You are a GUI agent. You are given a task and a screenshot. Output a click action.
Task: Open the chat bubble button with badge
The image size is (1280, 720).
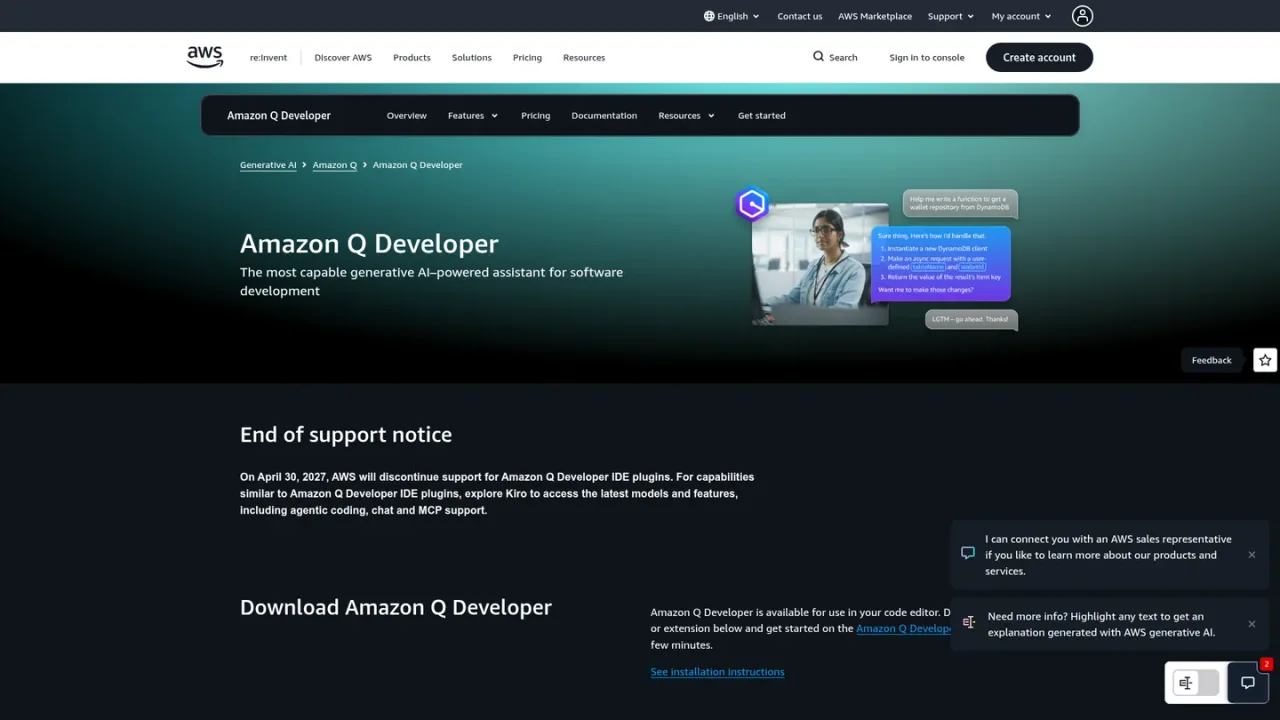(1248, 683)
